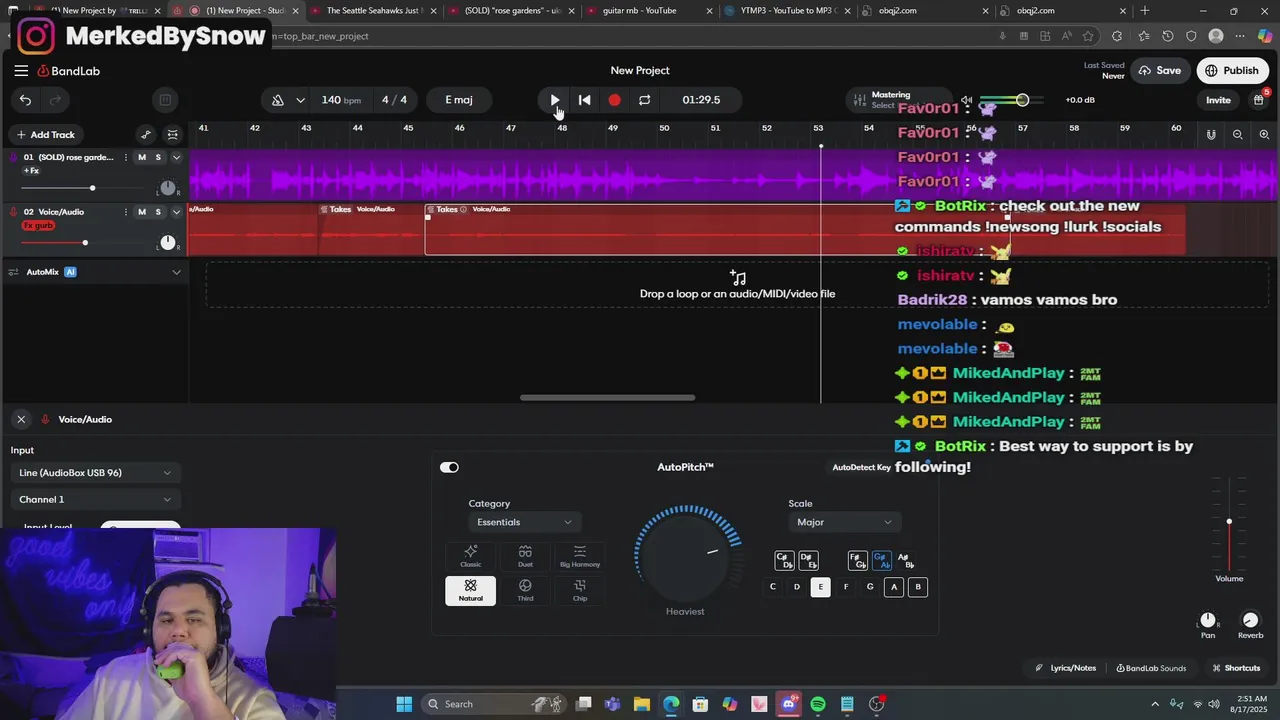Image resolution: width=1280 pixels, height=720 pixels.
Task: Open Lyrics/Notes panel
Action: coord(1066,668)
